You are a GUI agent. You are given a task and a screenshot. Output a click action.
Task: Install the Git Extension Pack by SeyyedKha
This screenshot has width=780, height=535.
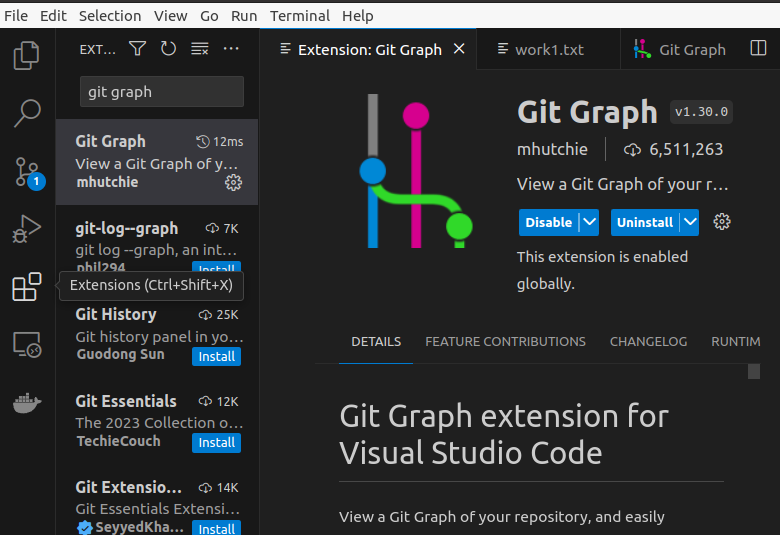point(216,528)
